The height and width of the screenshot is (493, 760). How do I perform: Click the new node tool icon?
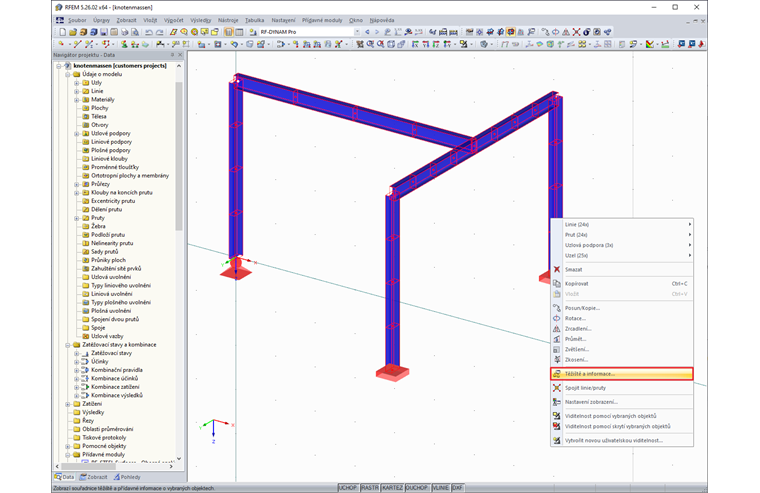click(x=62, y=44)
